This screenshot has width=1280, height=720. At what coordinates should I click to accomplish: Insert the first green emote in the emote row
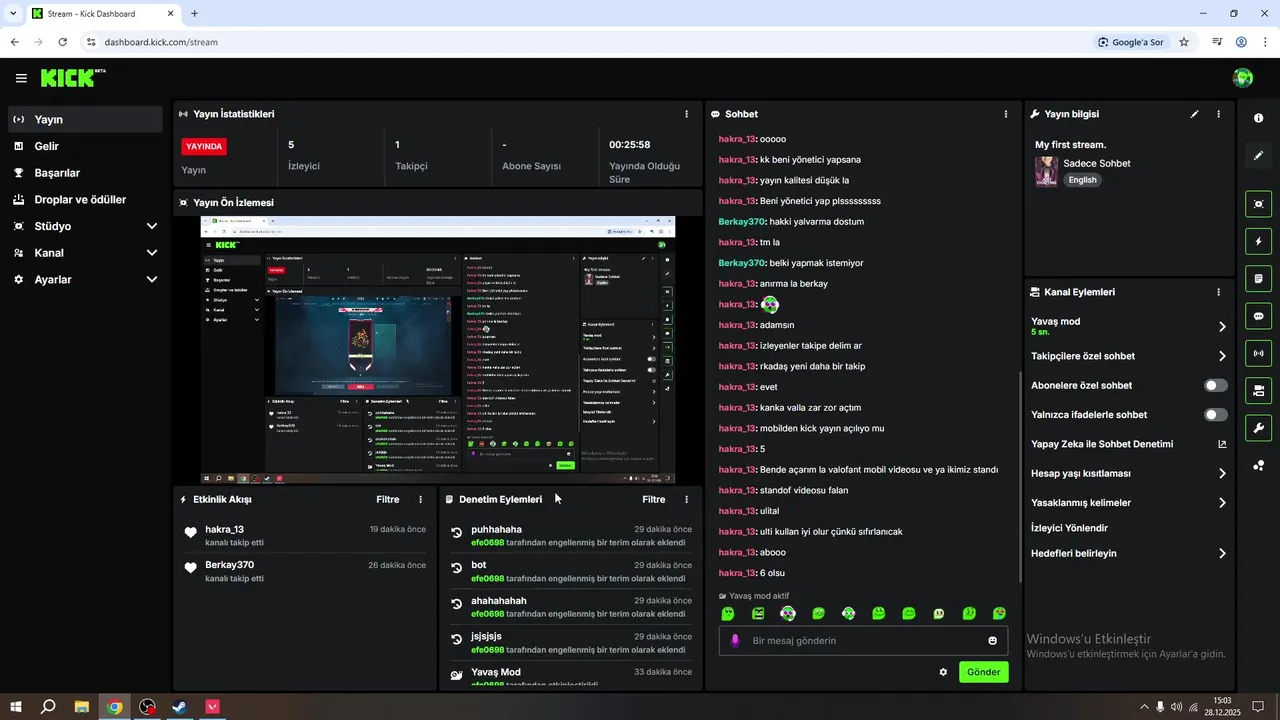[728, 614]
